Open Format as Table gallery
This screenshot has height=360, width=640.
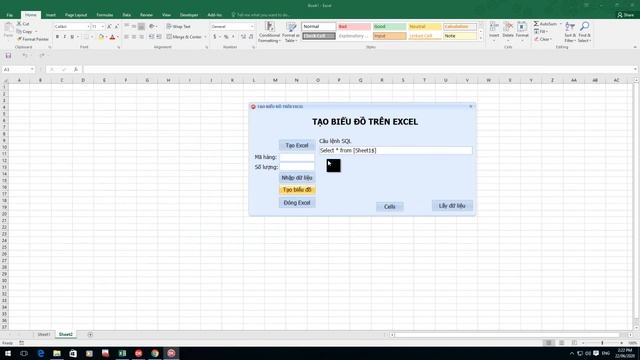coord(291,32)
